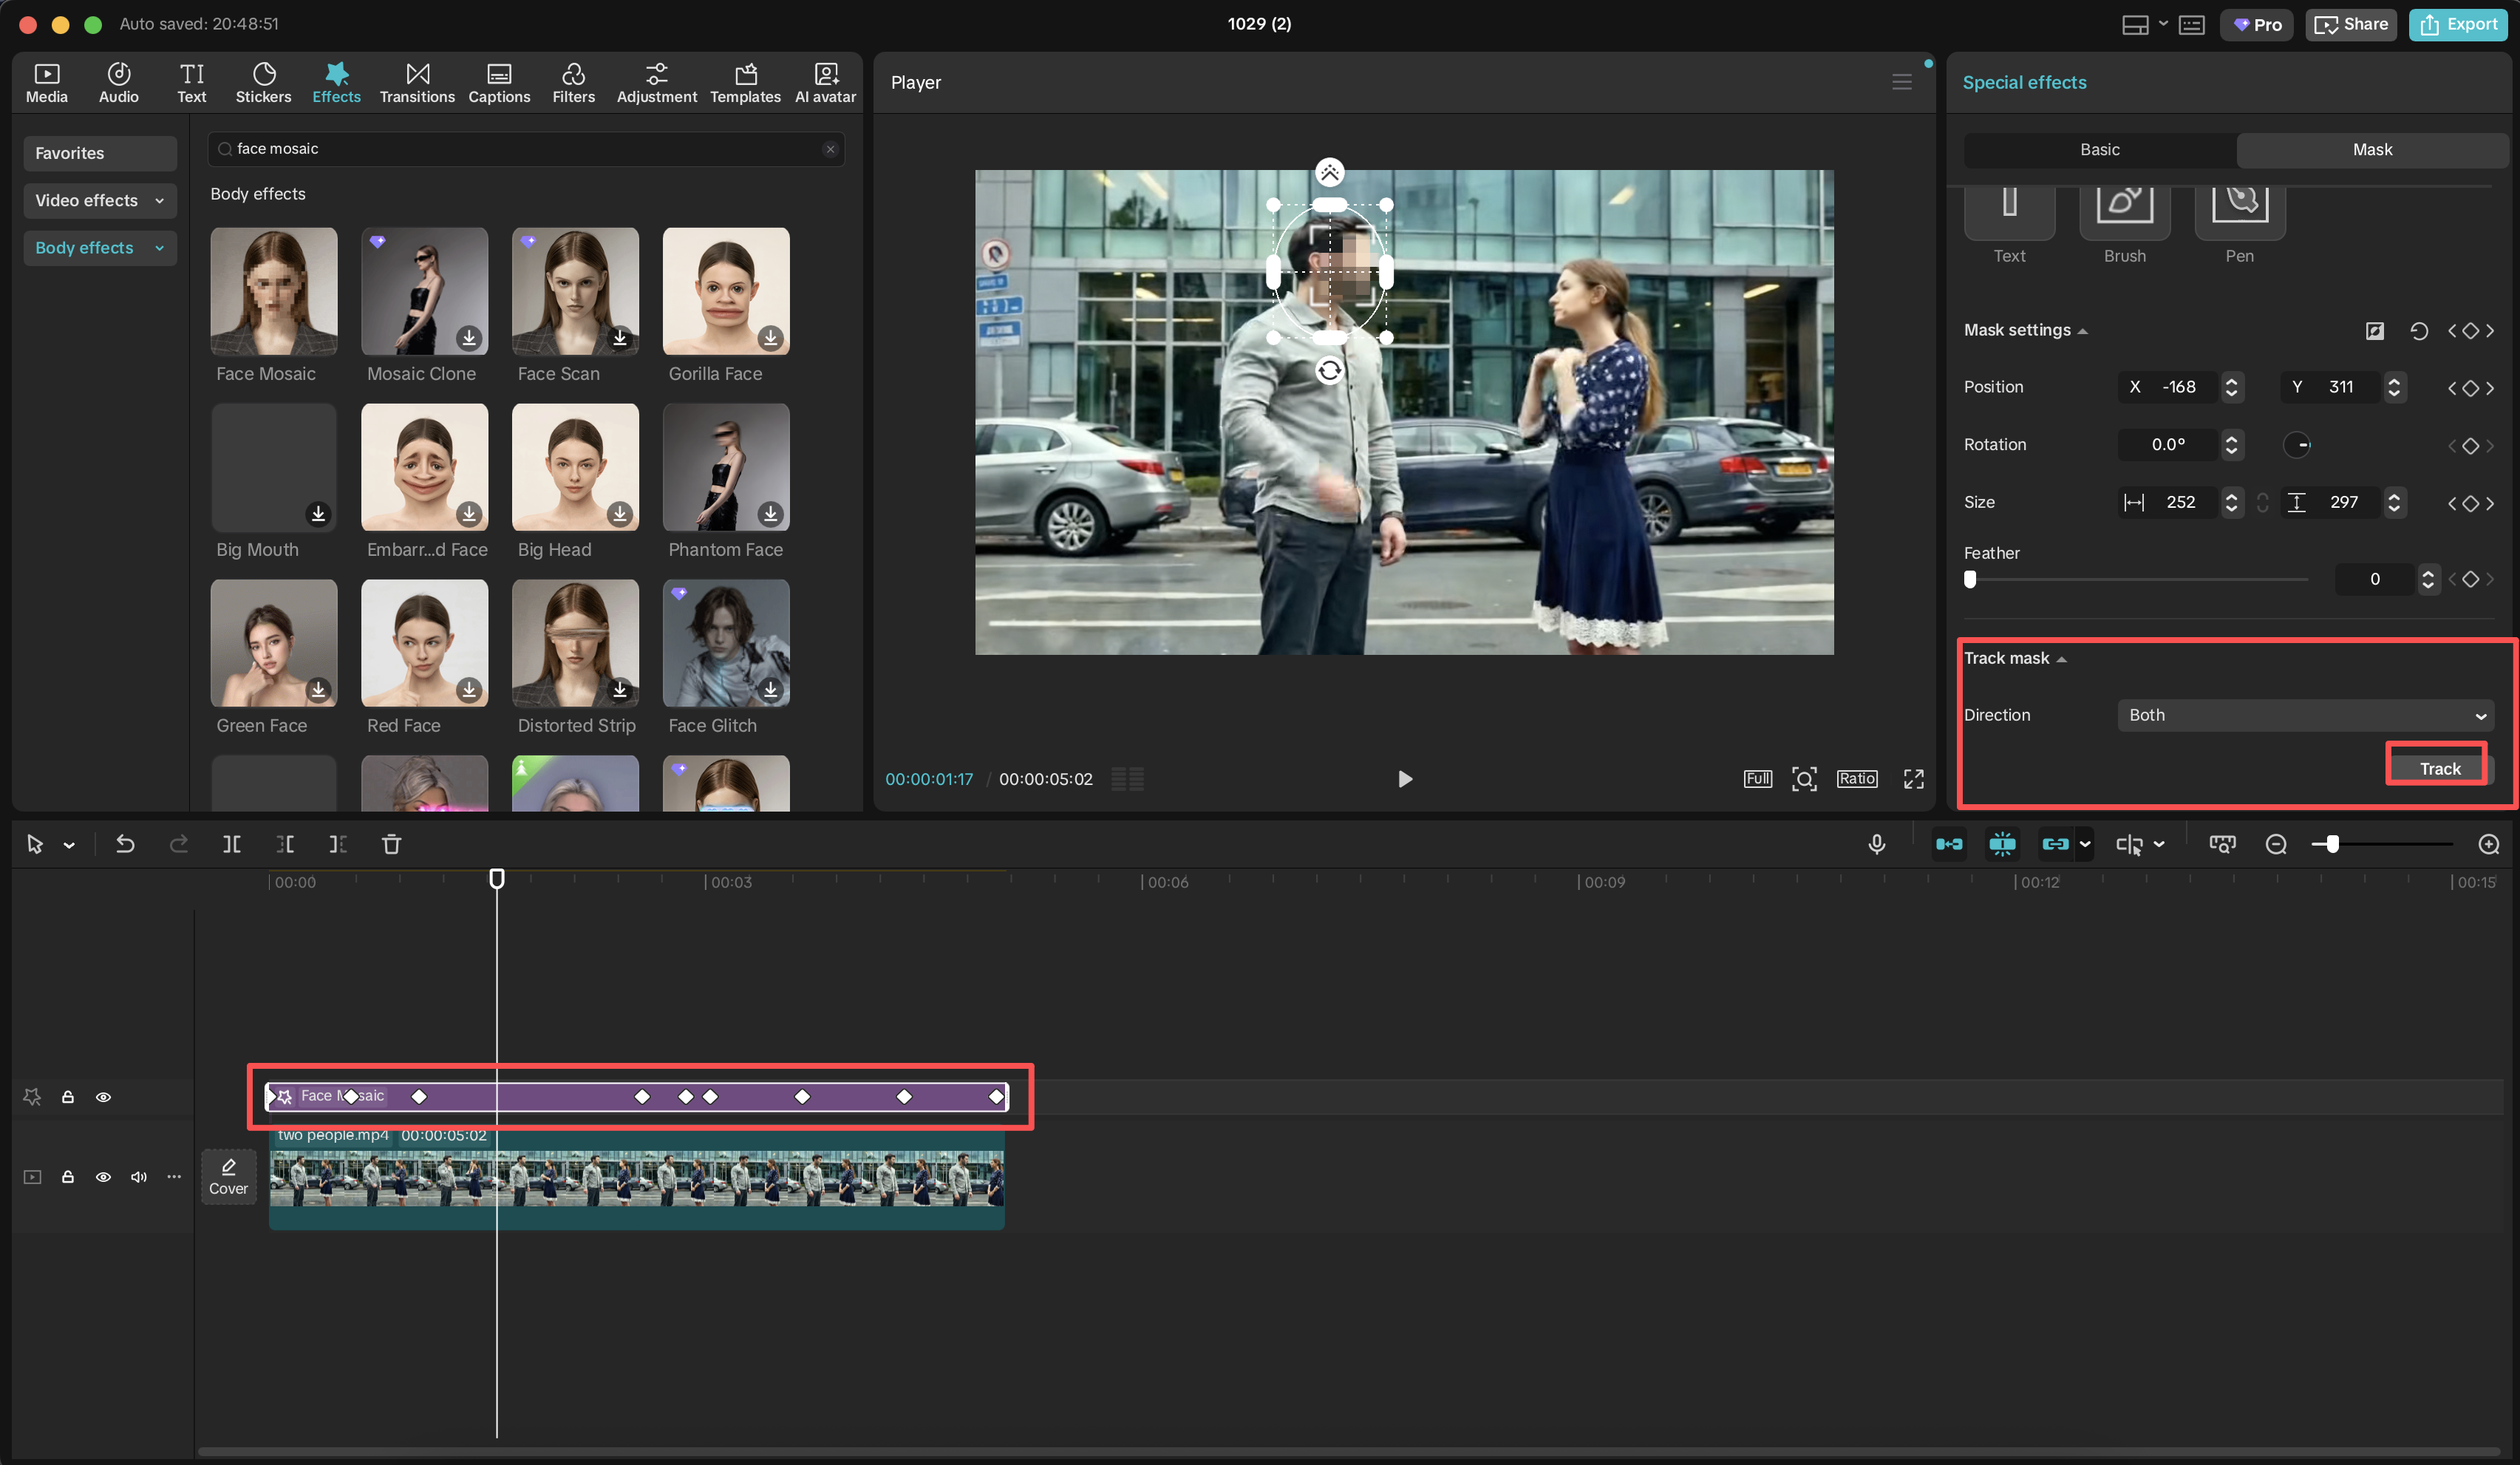Click the fullscreen player expand icon
The height and width of the screenshot is (1465, 2520).
[1913, 778]
